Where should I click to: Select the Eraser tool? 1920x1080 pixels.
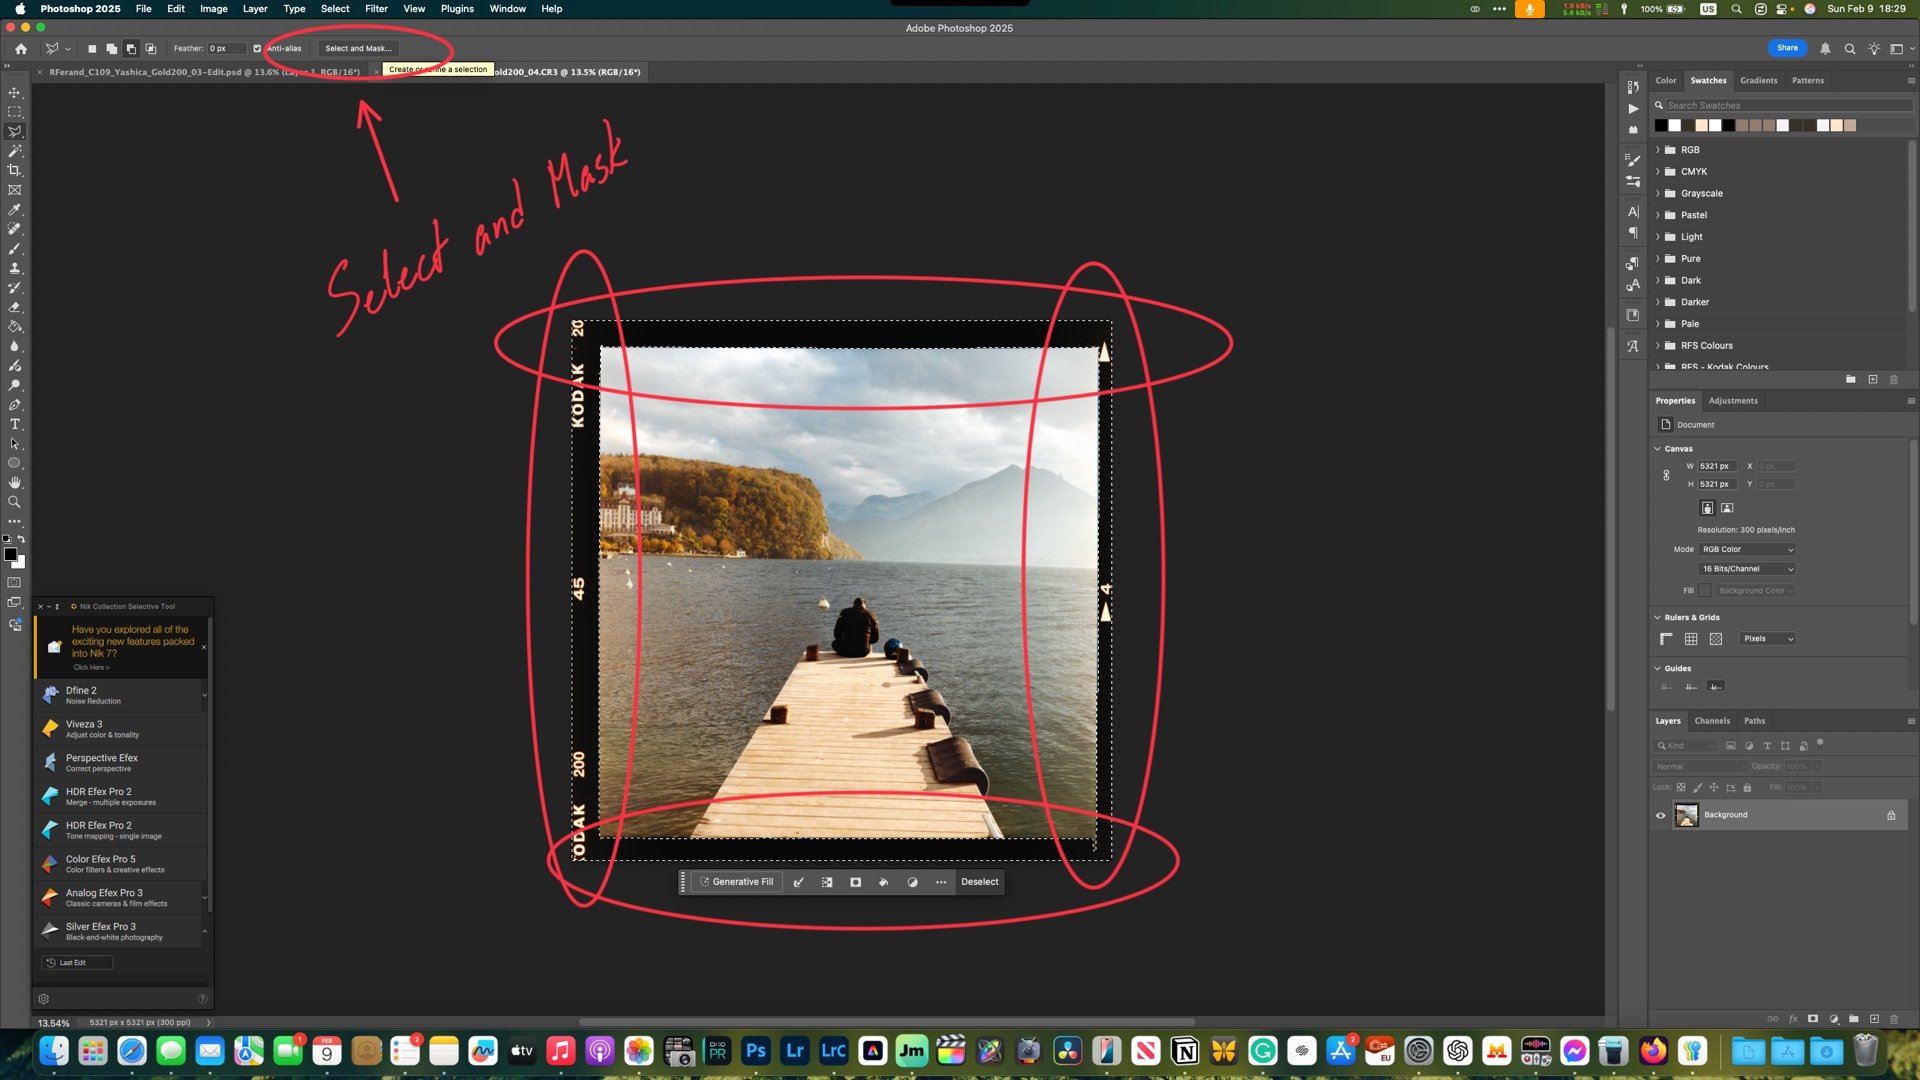[x=14, y=307]
